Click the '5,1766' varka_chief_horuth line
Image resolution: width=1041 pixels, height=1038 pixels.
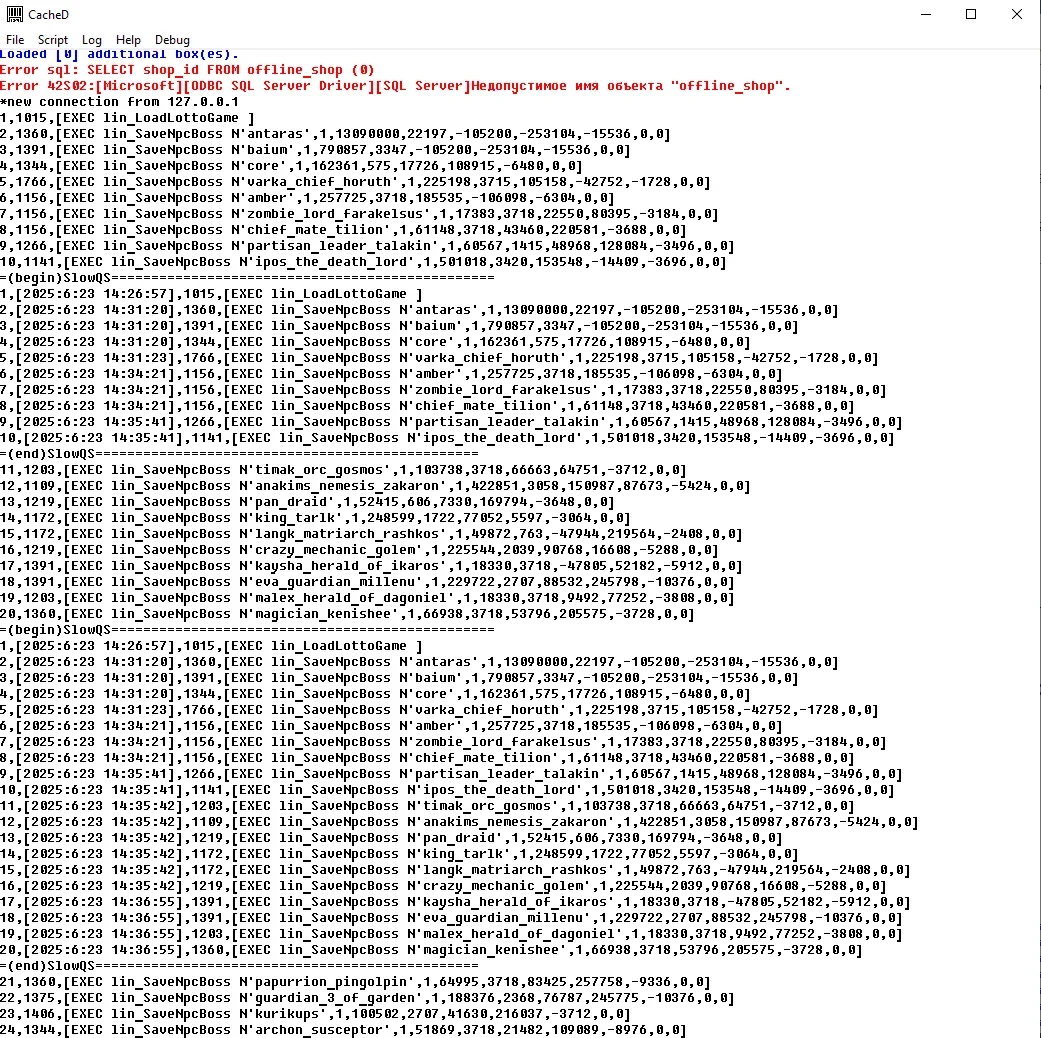355,182
